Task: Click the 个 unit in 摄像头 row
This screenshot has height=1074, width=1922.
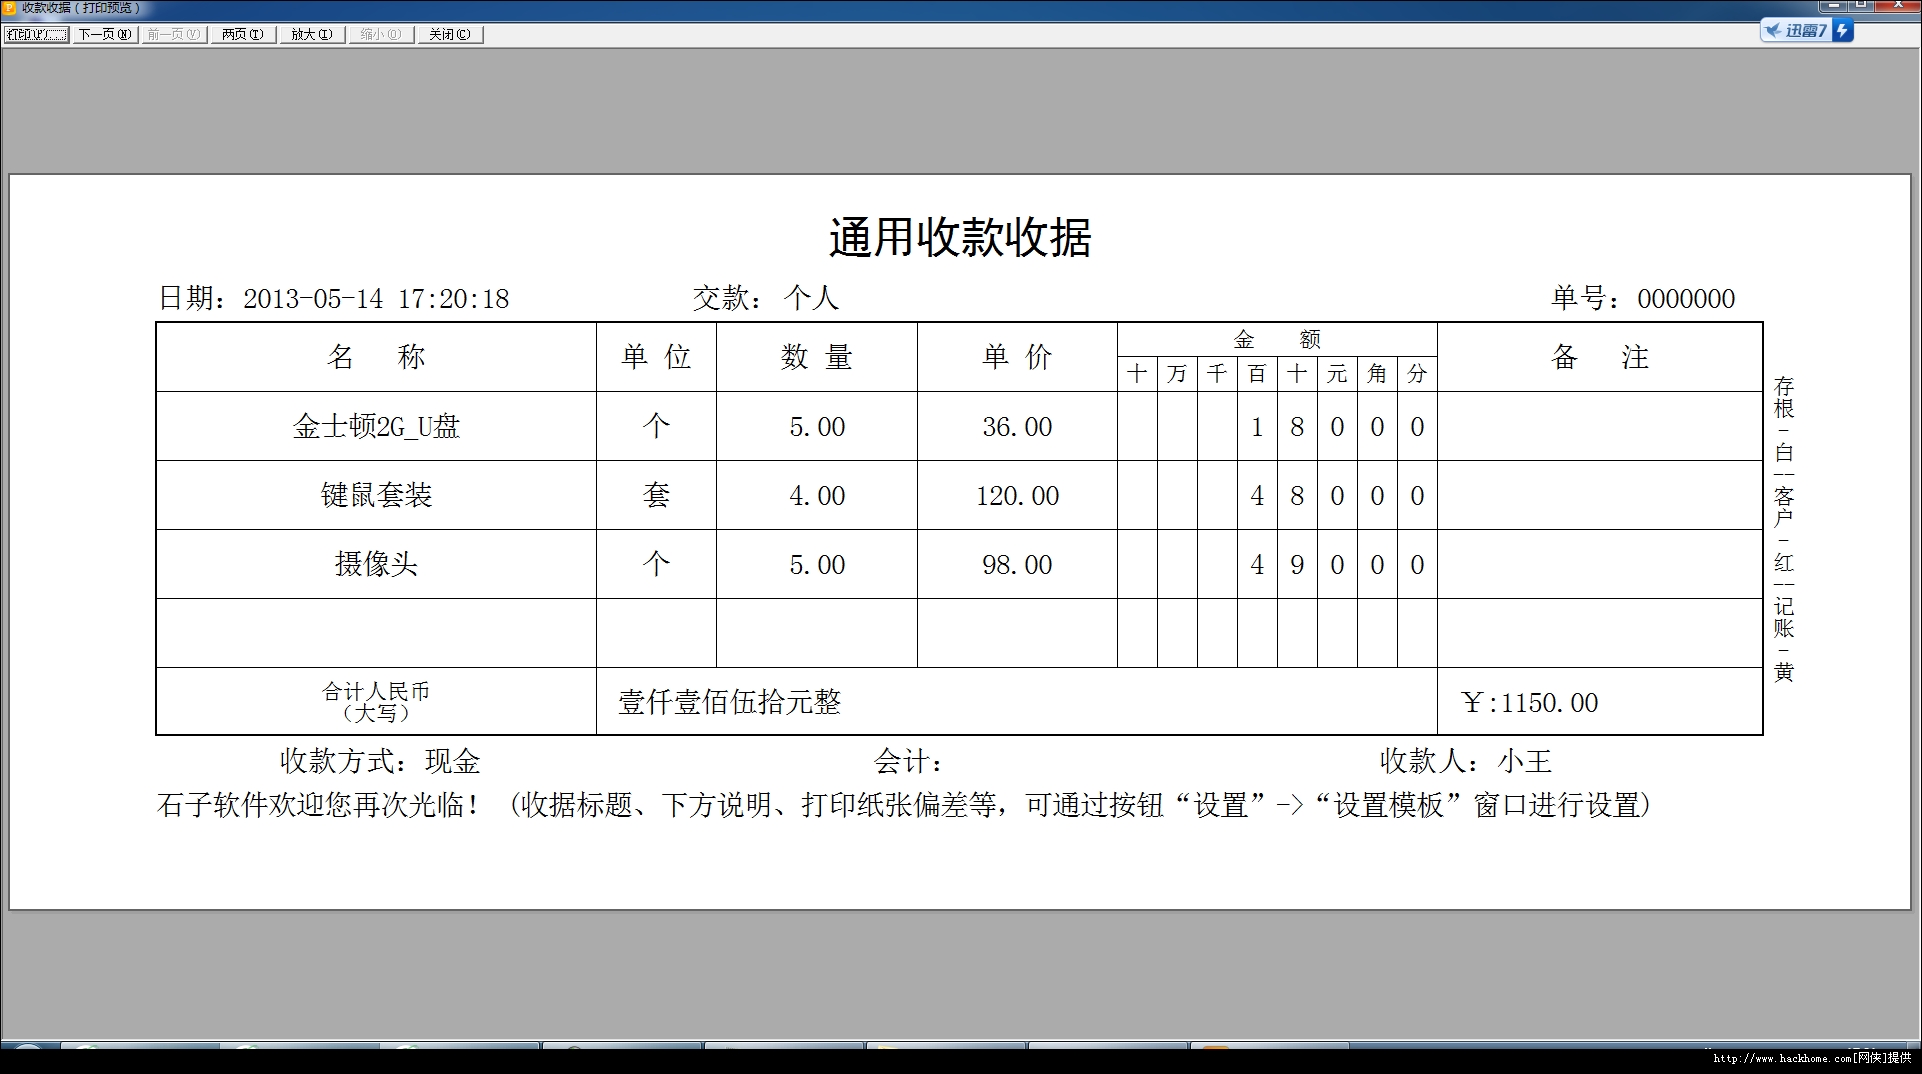Action: click(656, 563)
